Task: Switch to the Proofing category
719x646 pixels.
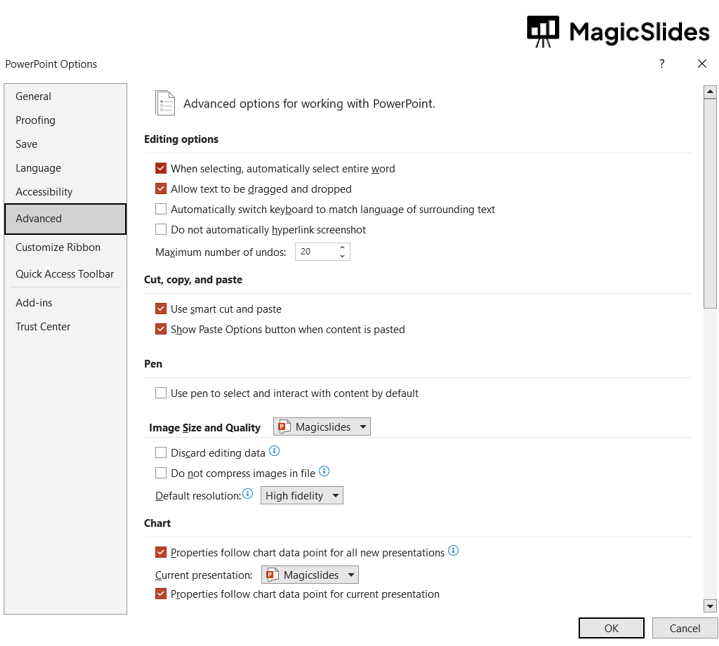Action: coord(36,120)
